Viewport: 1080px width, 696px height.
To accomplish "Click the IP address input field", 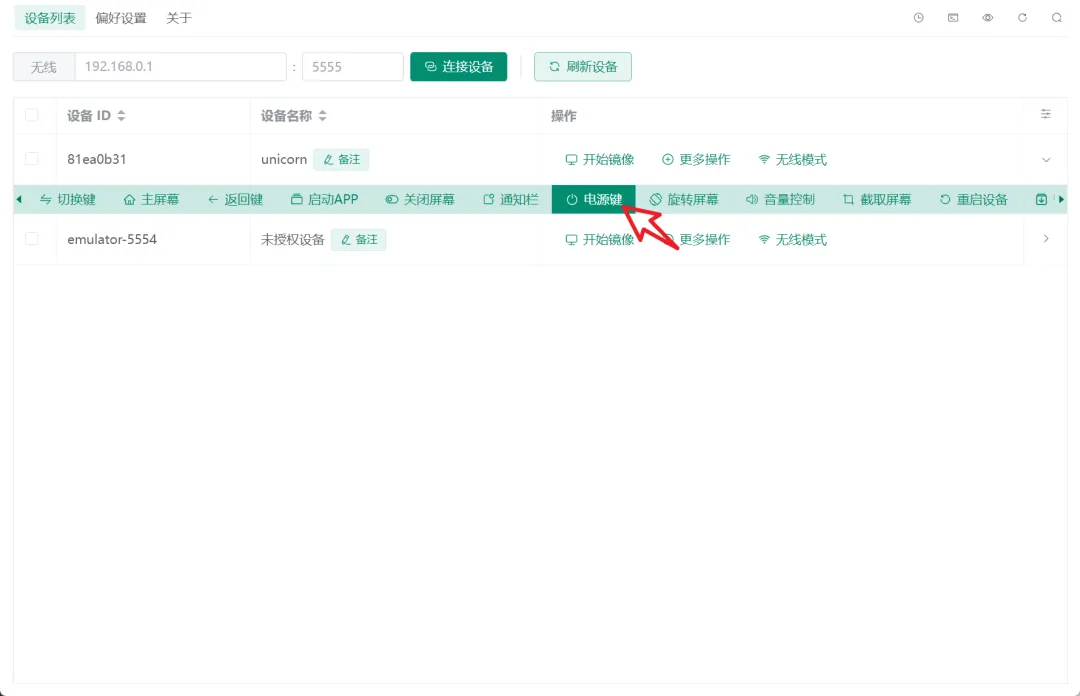I will [x=180, y=66].
